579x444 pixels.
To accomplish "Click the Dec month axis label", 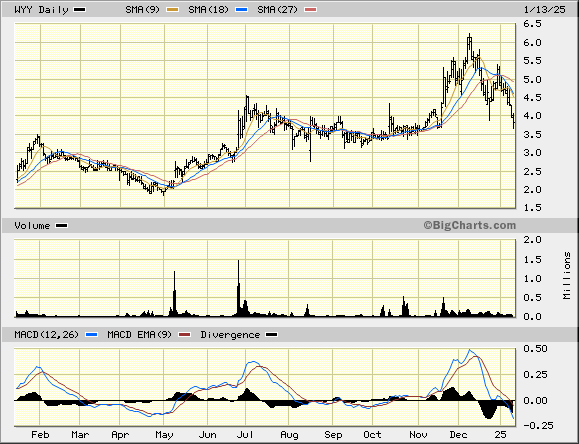I will tap(458, 435).
